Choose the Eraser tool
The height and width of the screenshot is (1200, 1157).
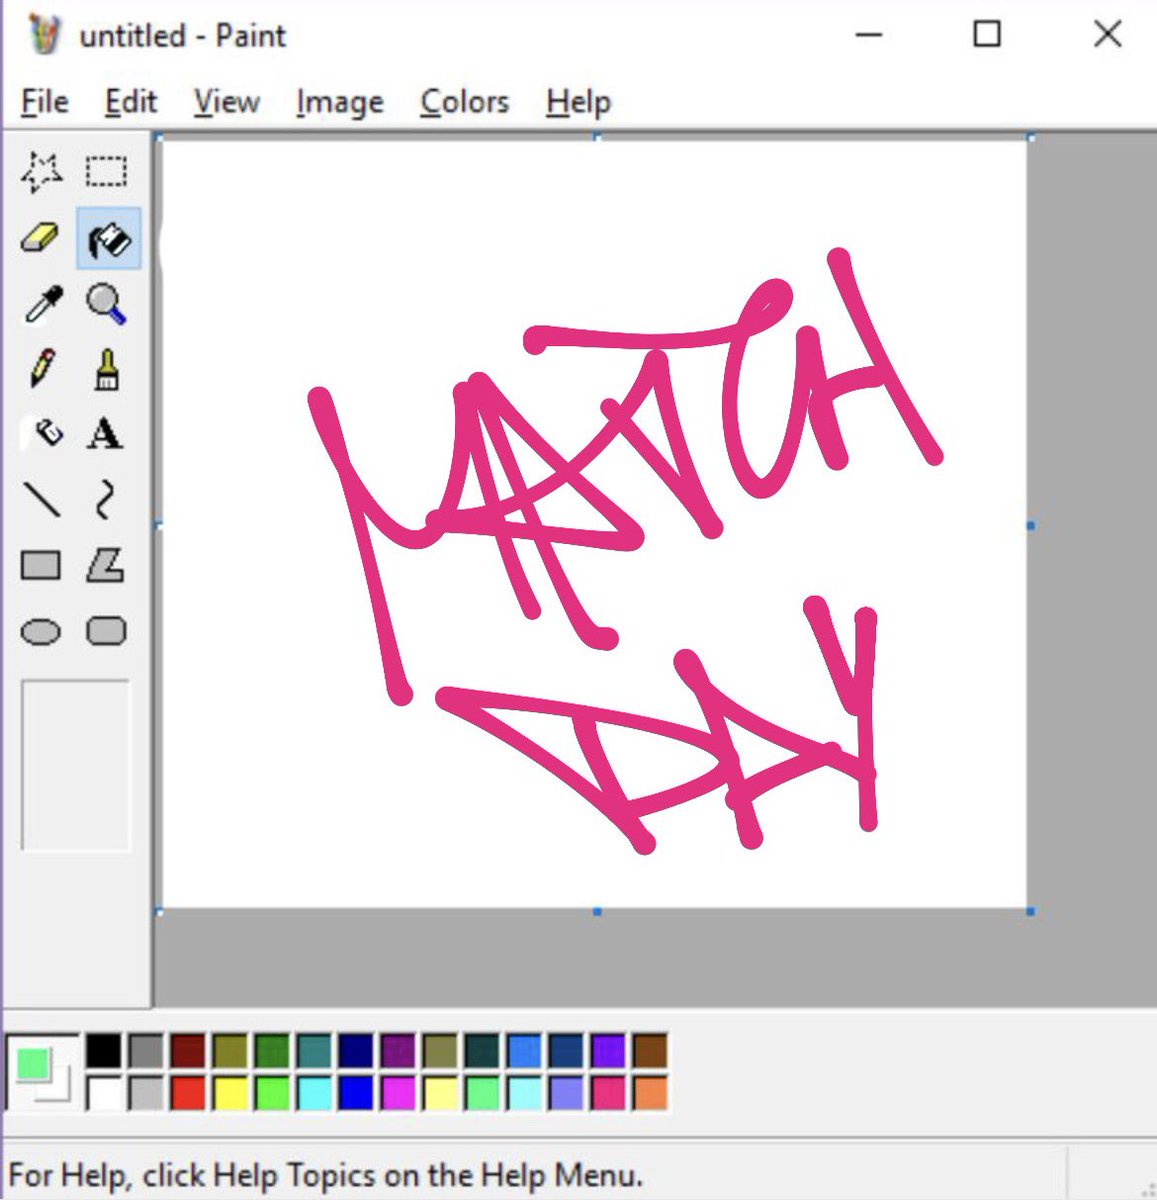[x=41, y=239]
